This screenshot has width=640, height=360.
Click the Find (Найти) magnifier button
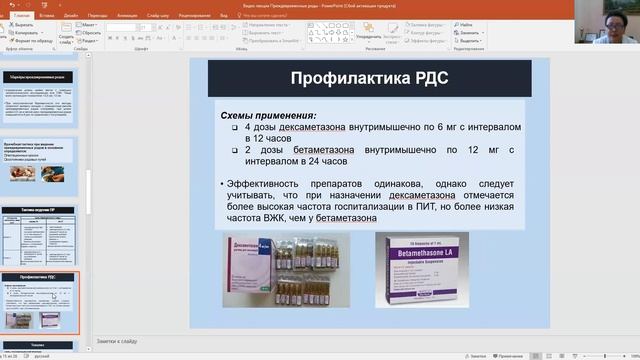pos(463,25)
